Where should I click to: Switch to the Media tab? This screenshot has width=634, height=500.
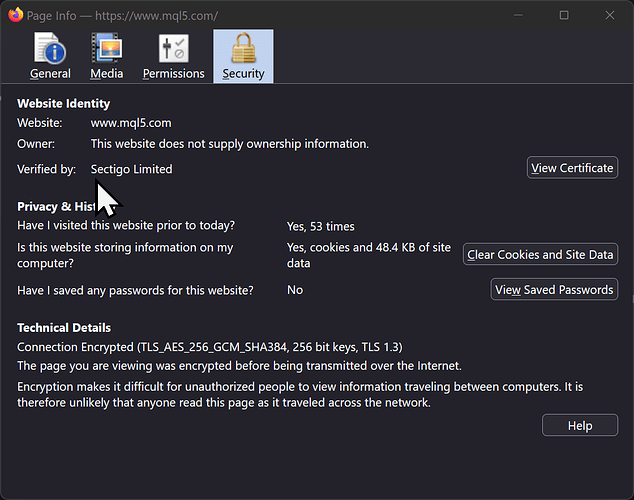pyautogui.click(x=107, y=56)
